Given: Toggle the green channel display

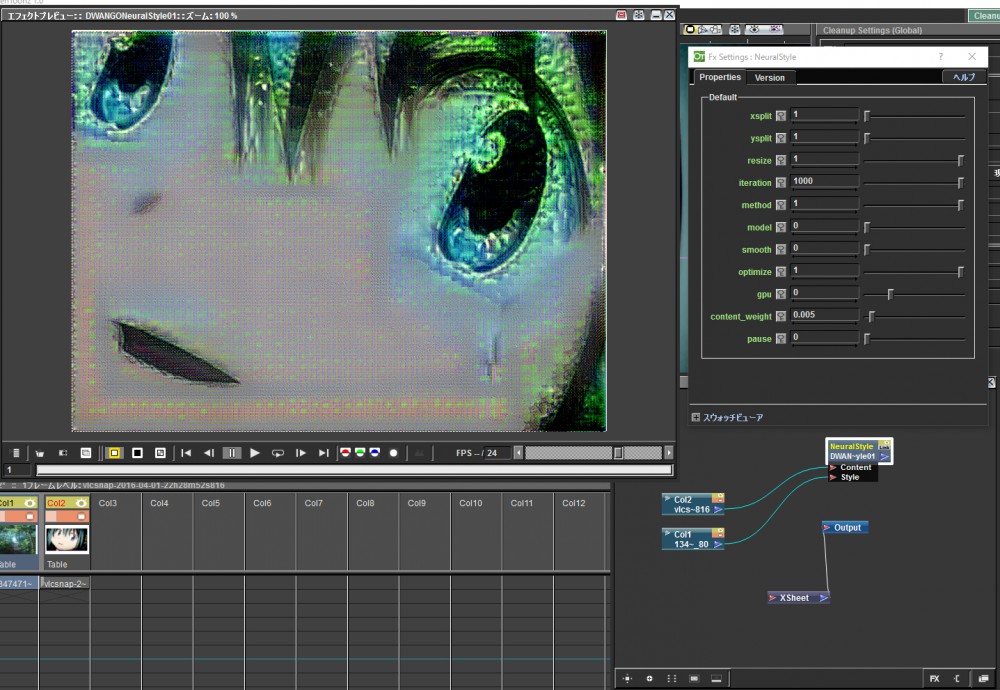Looking at the screenshot, I should (360, 453).
